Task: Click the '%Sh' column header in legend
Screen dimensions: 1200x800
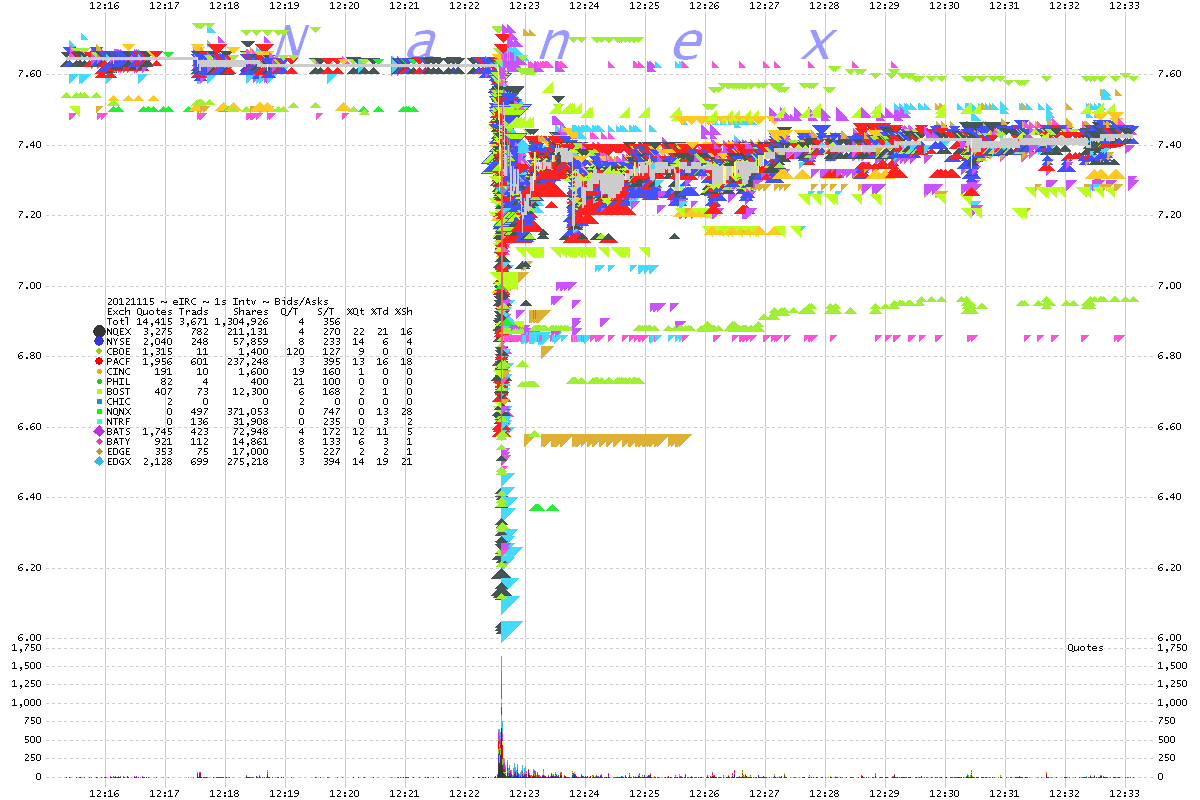Action: 403,311
